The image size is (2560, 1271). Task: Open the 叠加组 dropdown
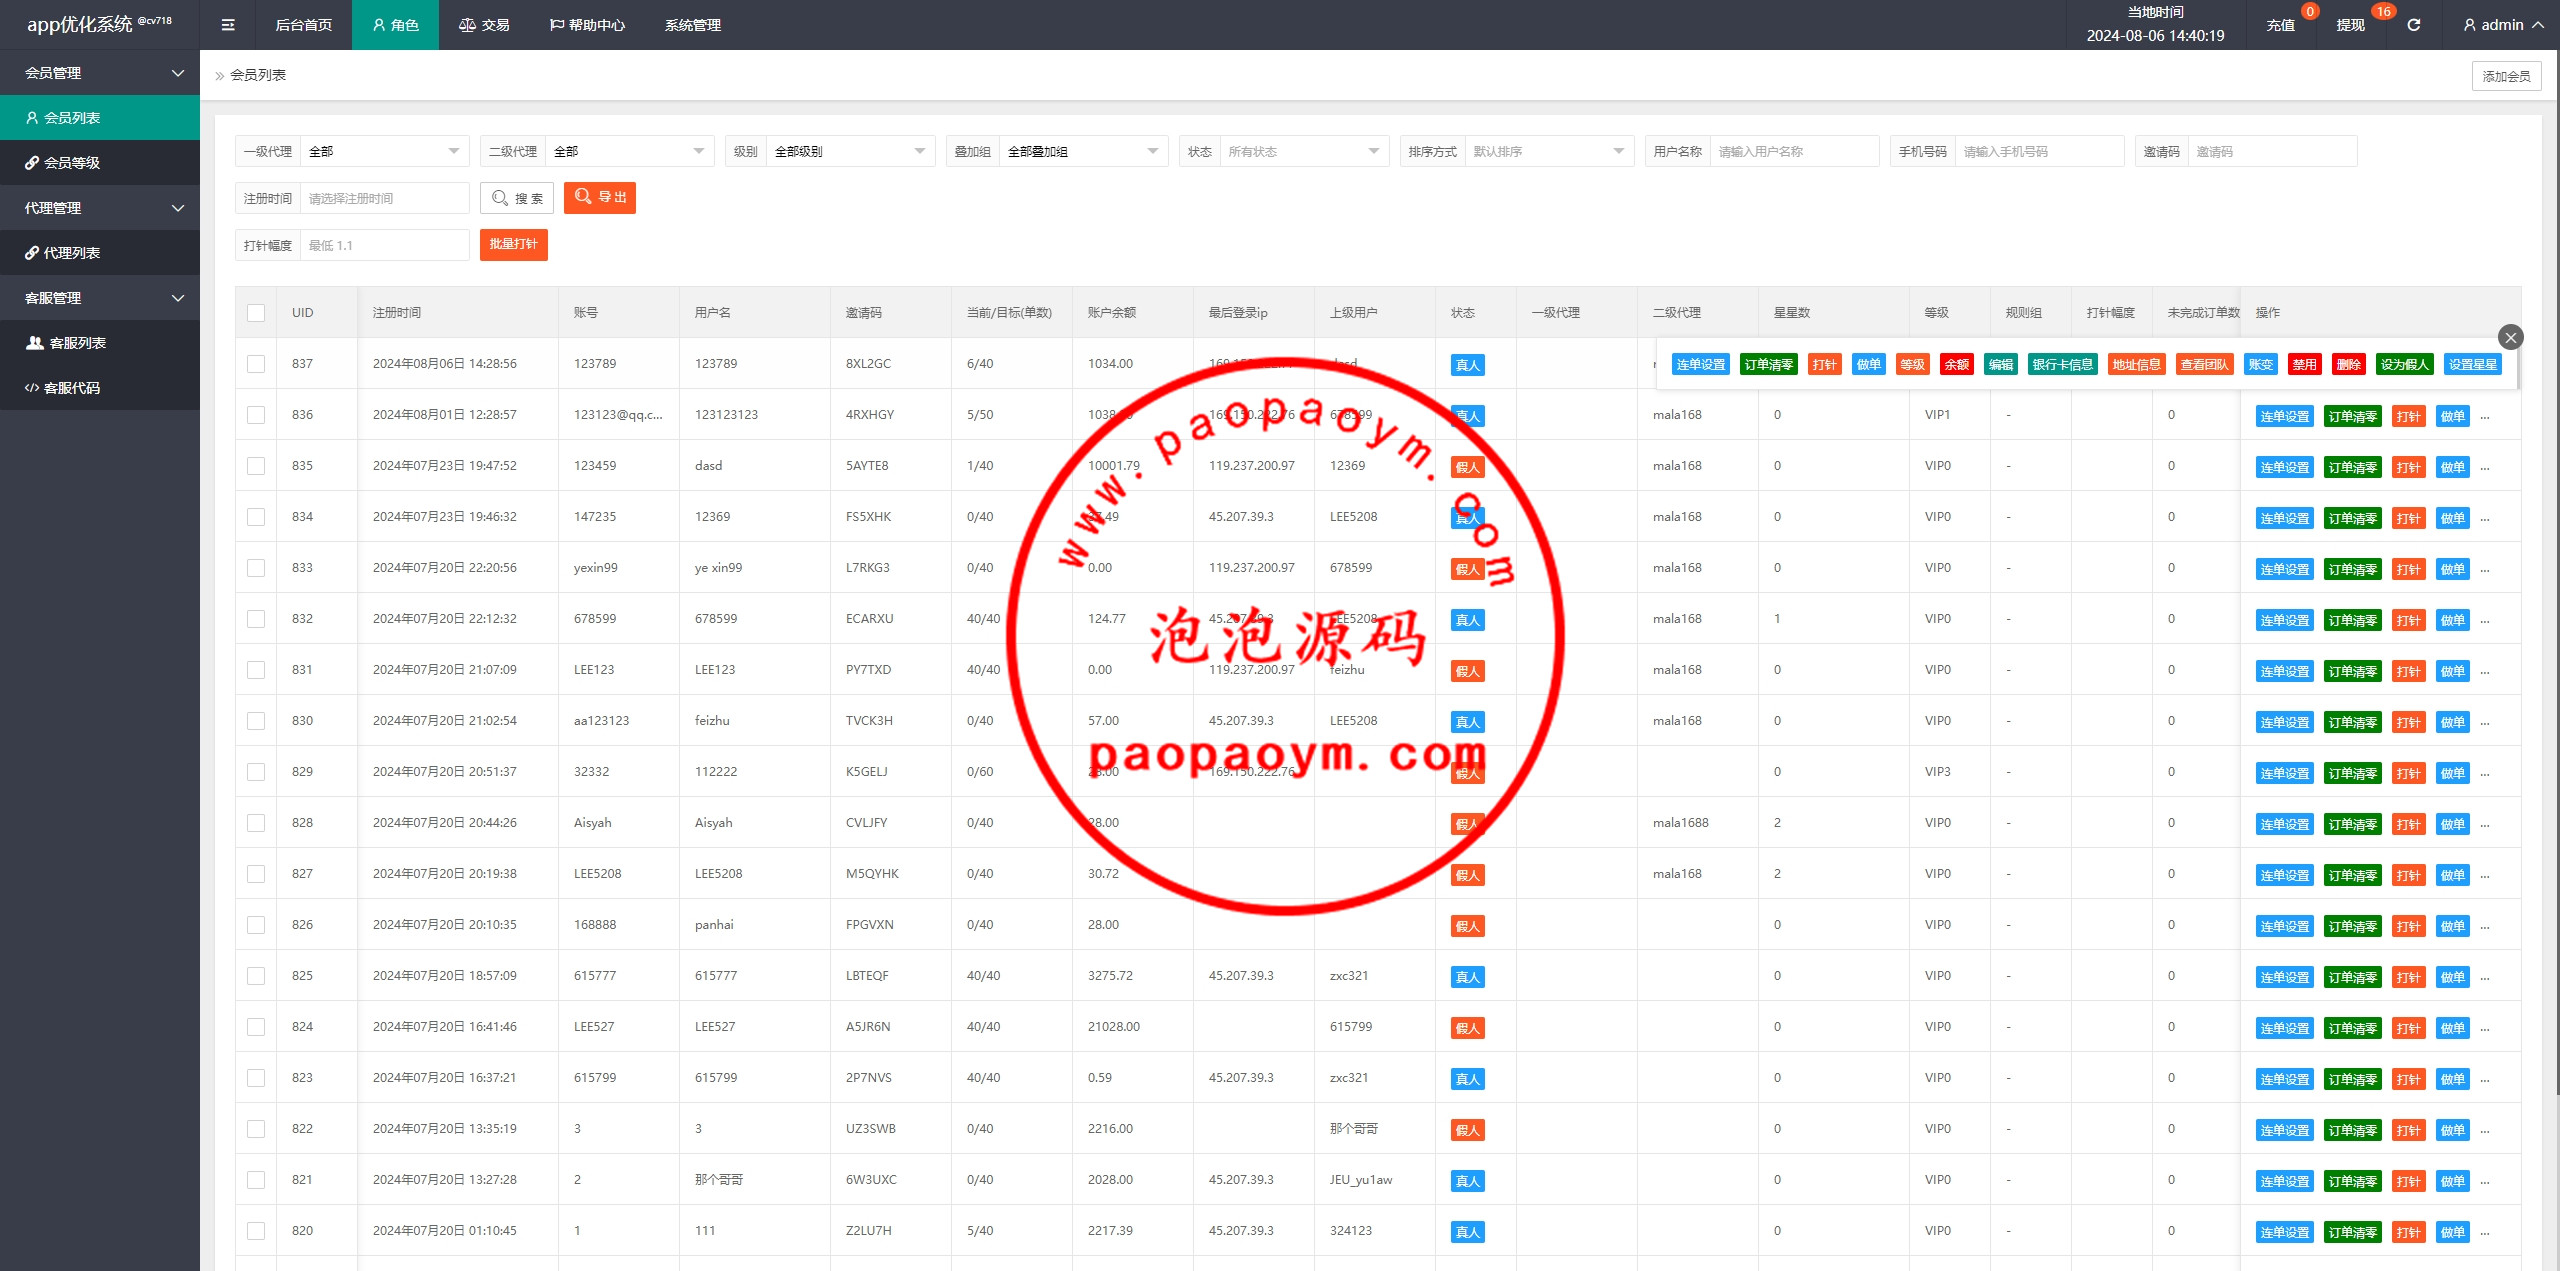(x=1083, y=151)
